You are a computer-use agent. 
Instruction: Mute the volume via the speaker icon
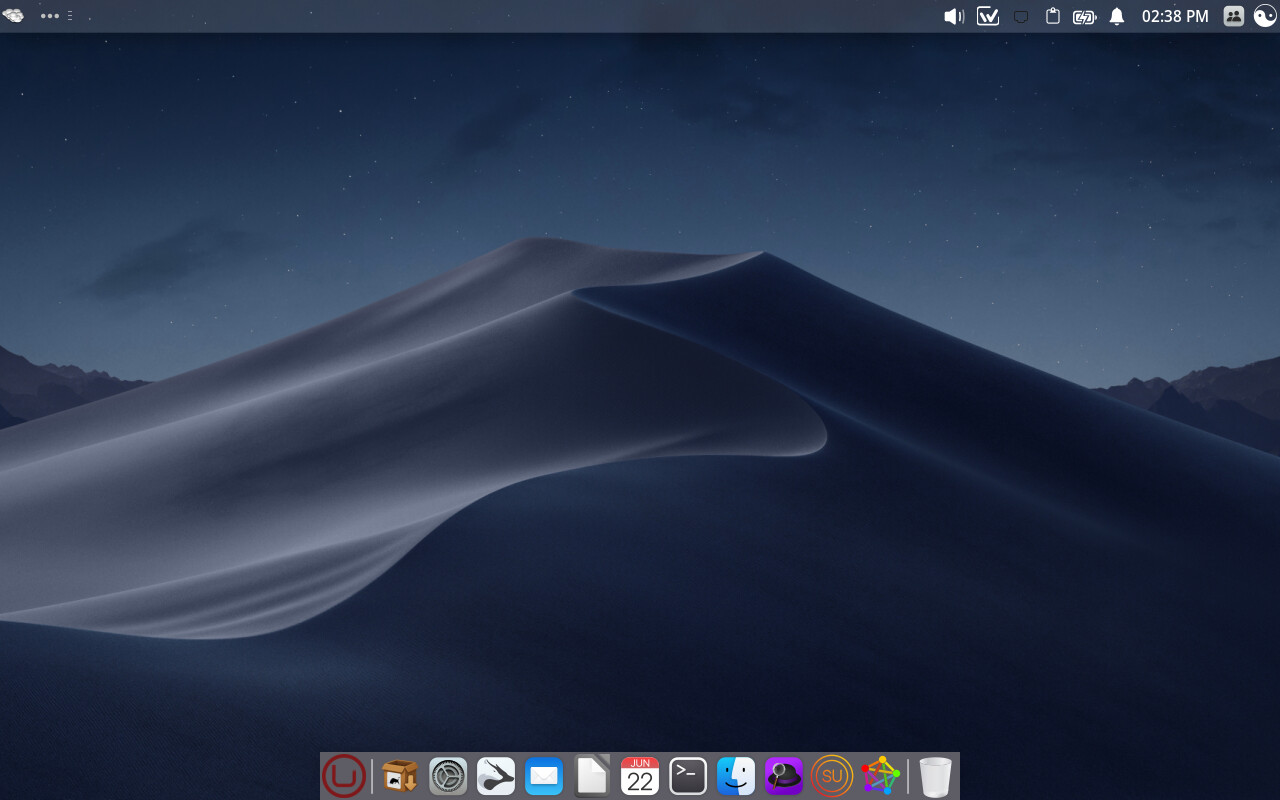tap(953, 16)
